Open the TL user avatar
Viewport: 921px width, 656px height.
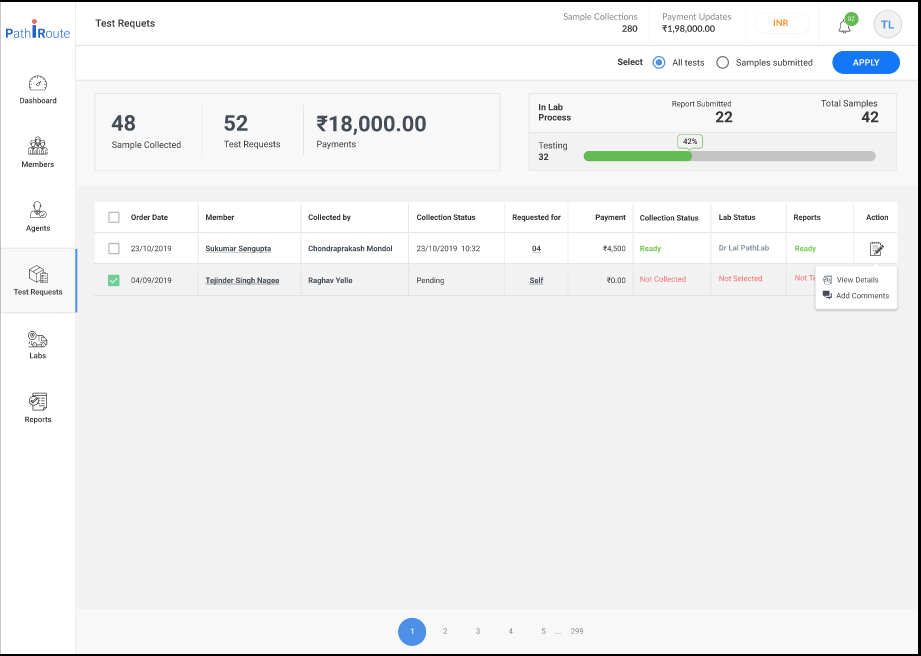887,24
